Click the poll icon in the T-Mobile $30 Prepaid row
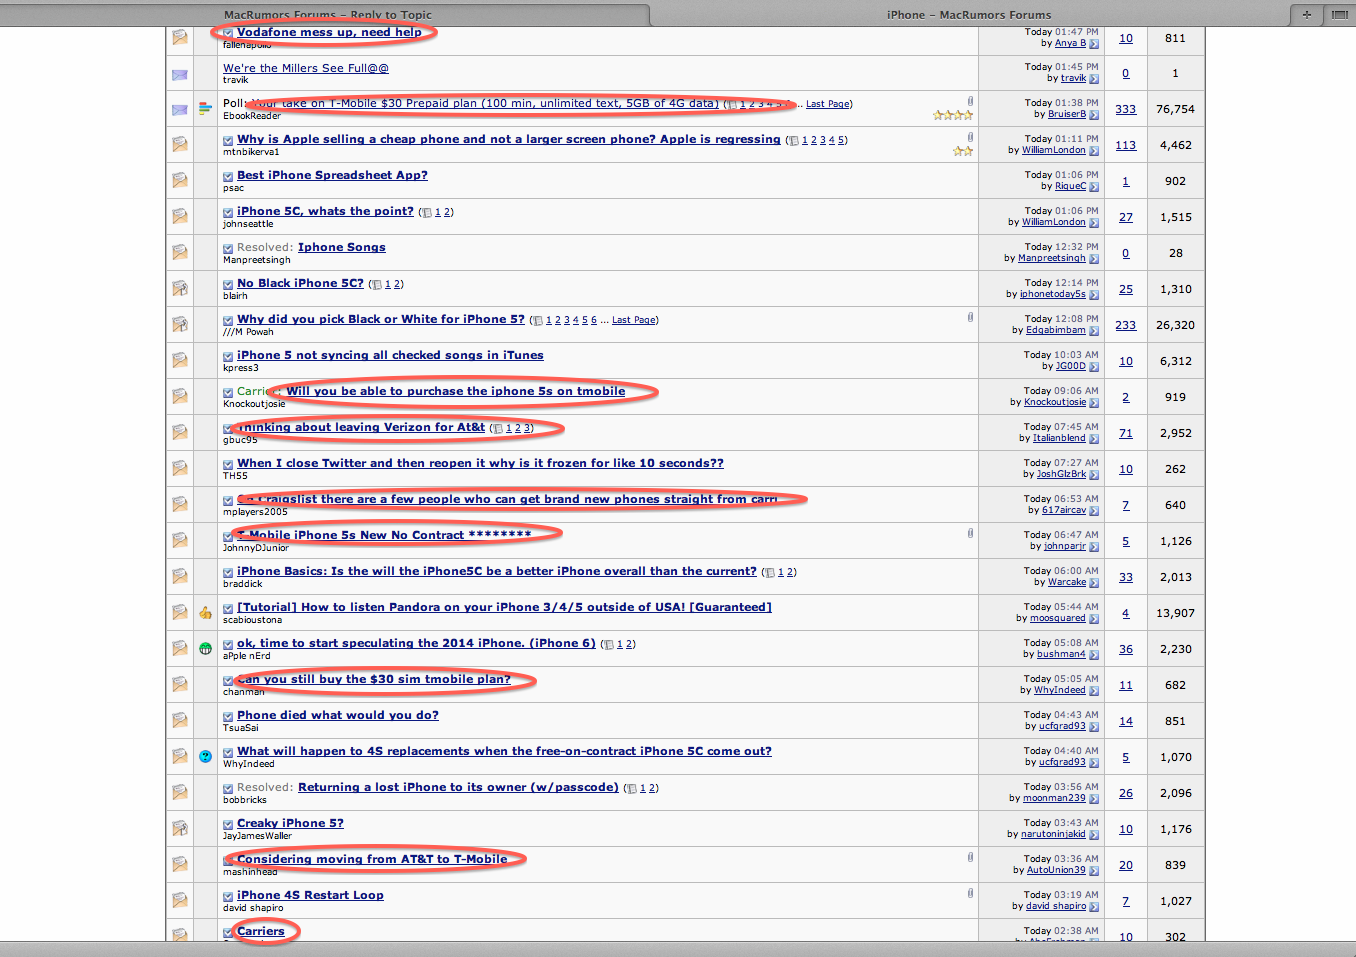The width and height of the screenshot is (1356, 957). [205, 109]
